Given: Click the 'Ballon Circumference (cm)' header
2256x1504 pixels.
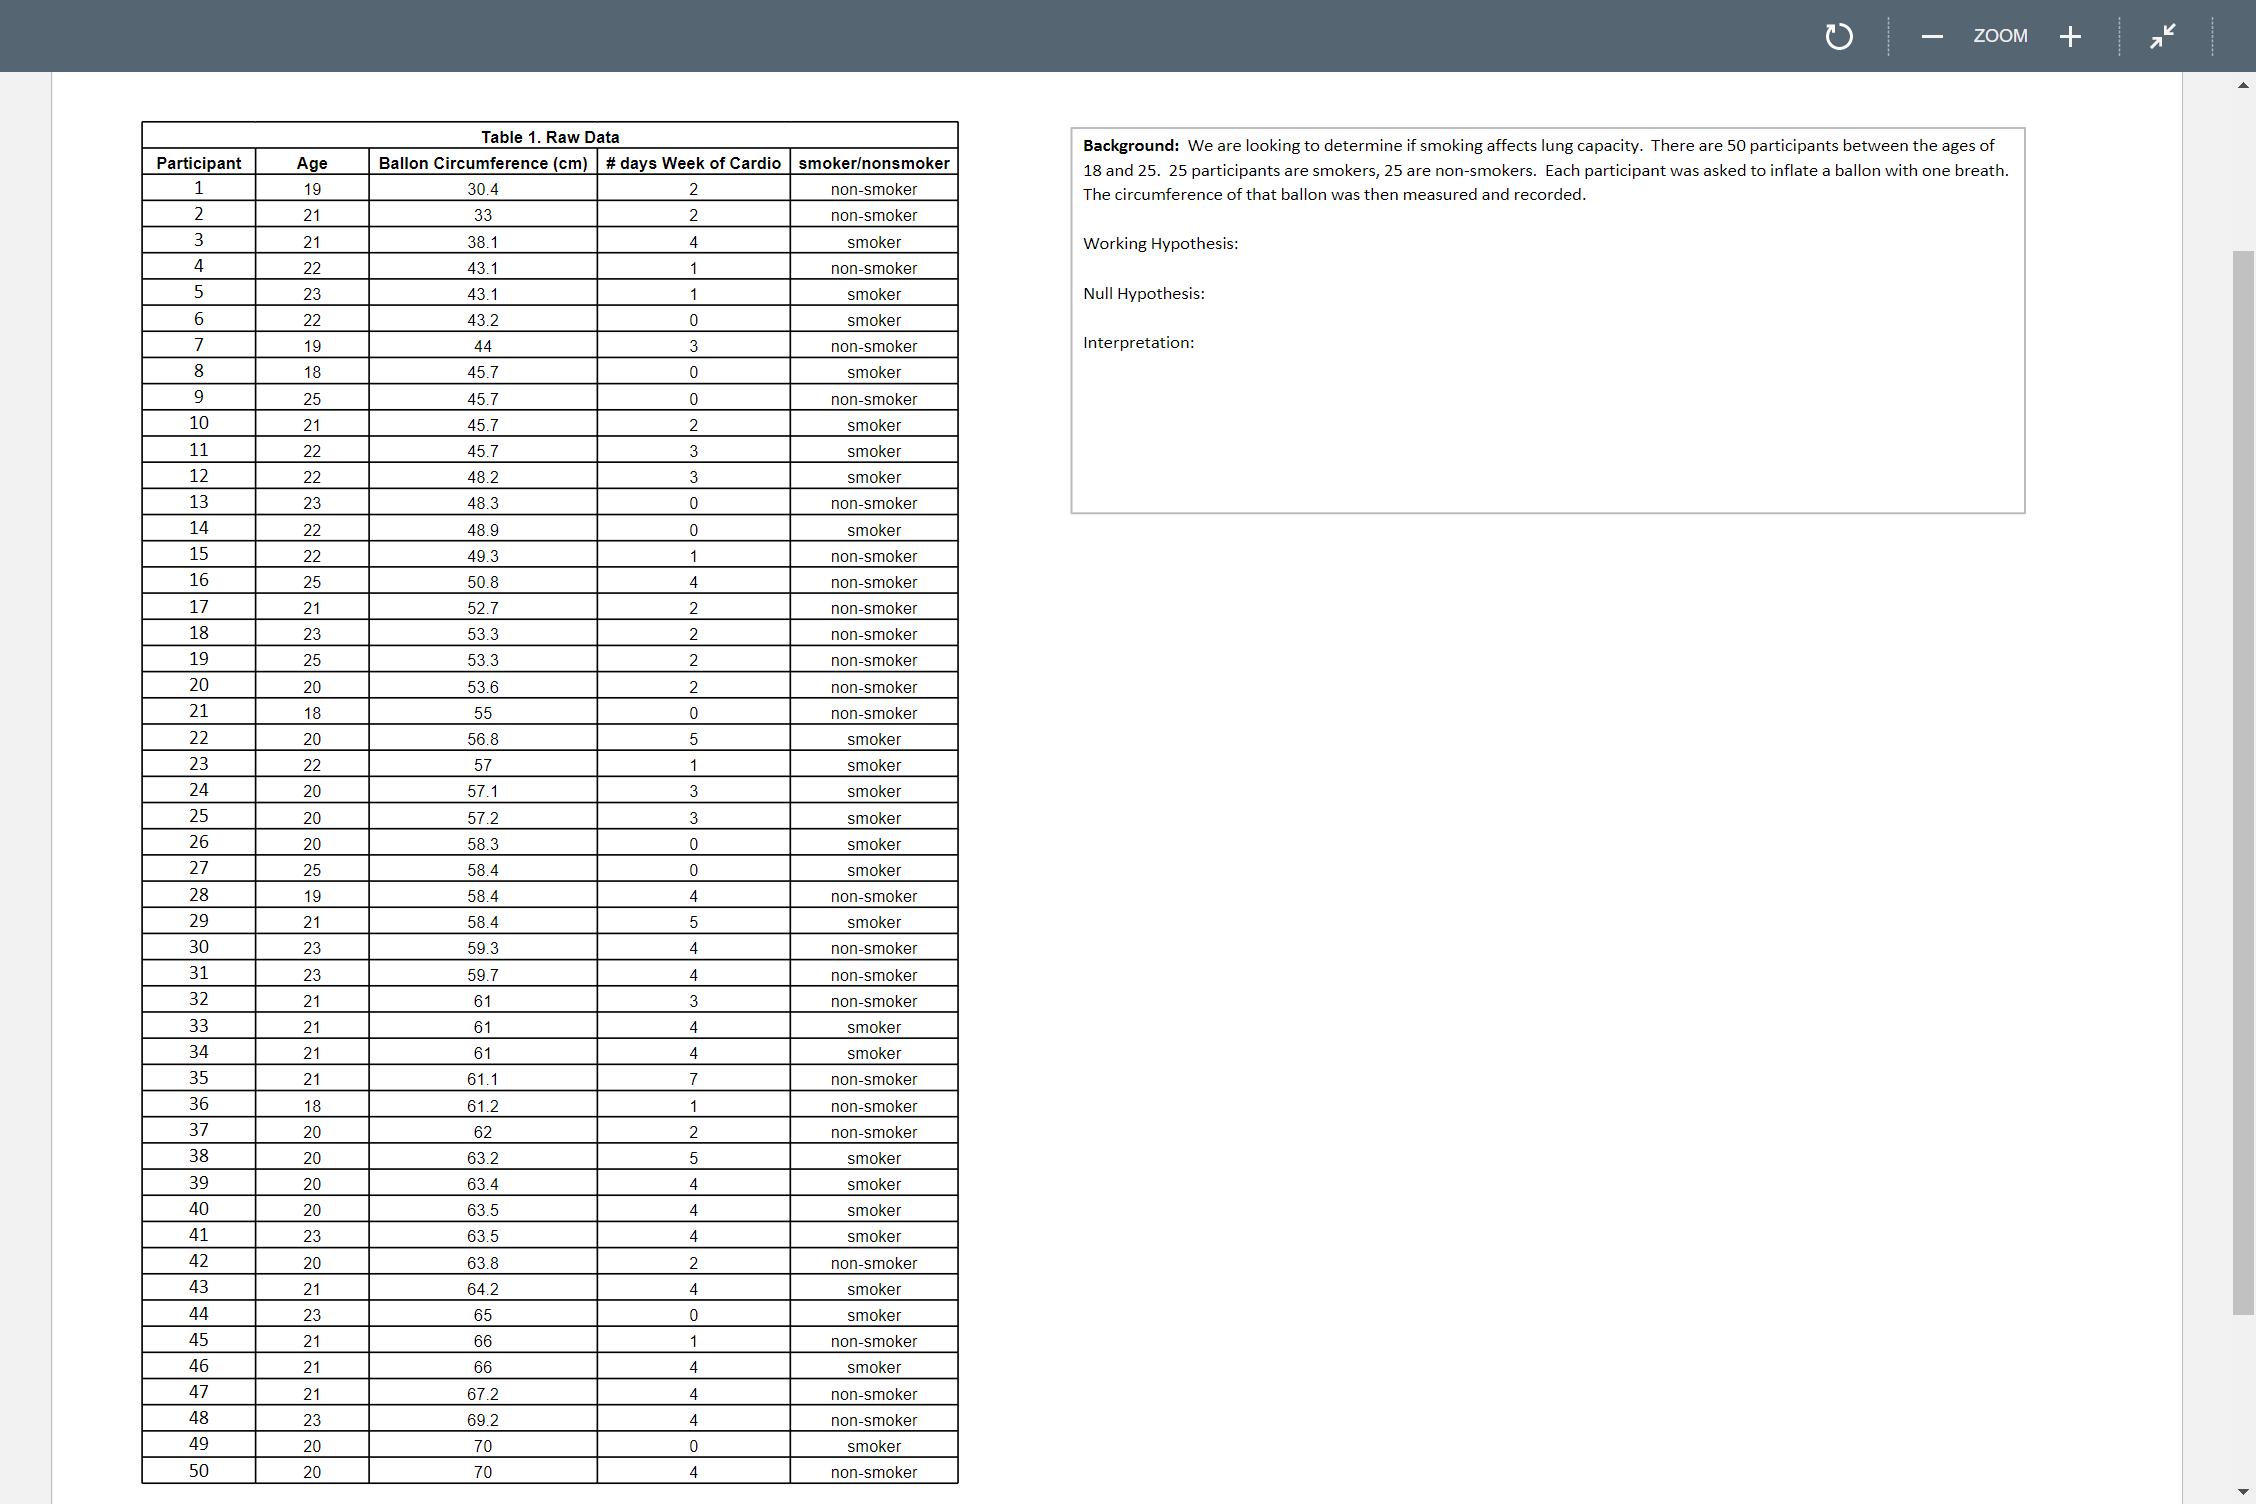Looking at the screenshot, I should 483,163.
